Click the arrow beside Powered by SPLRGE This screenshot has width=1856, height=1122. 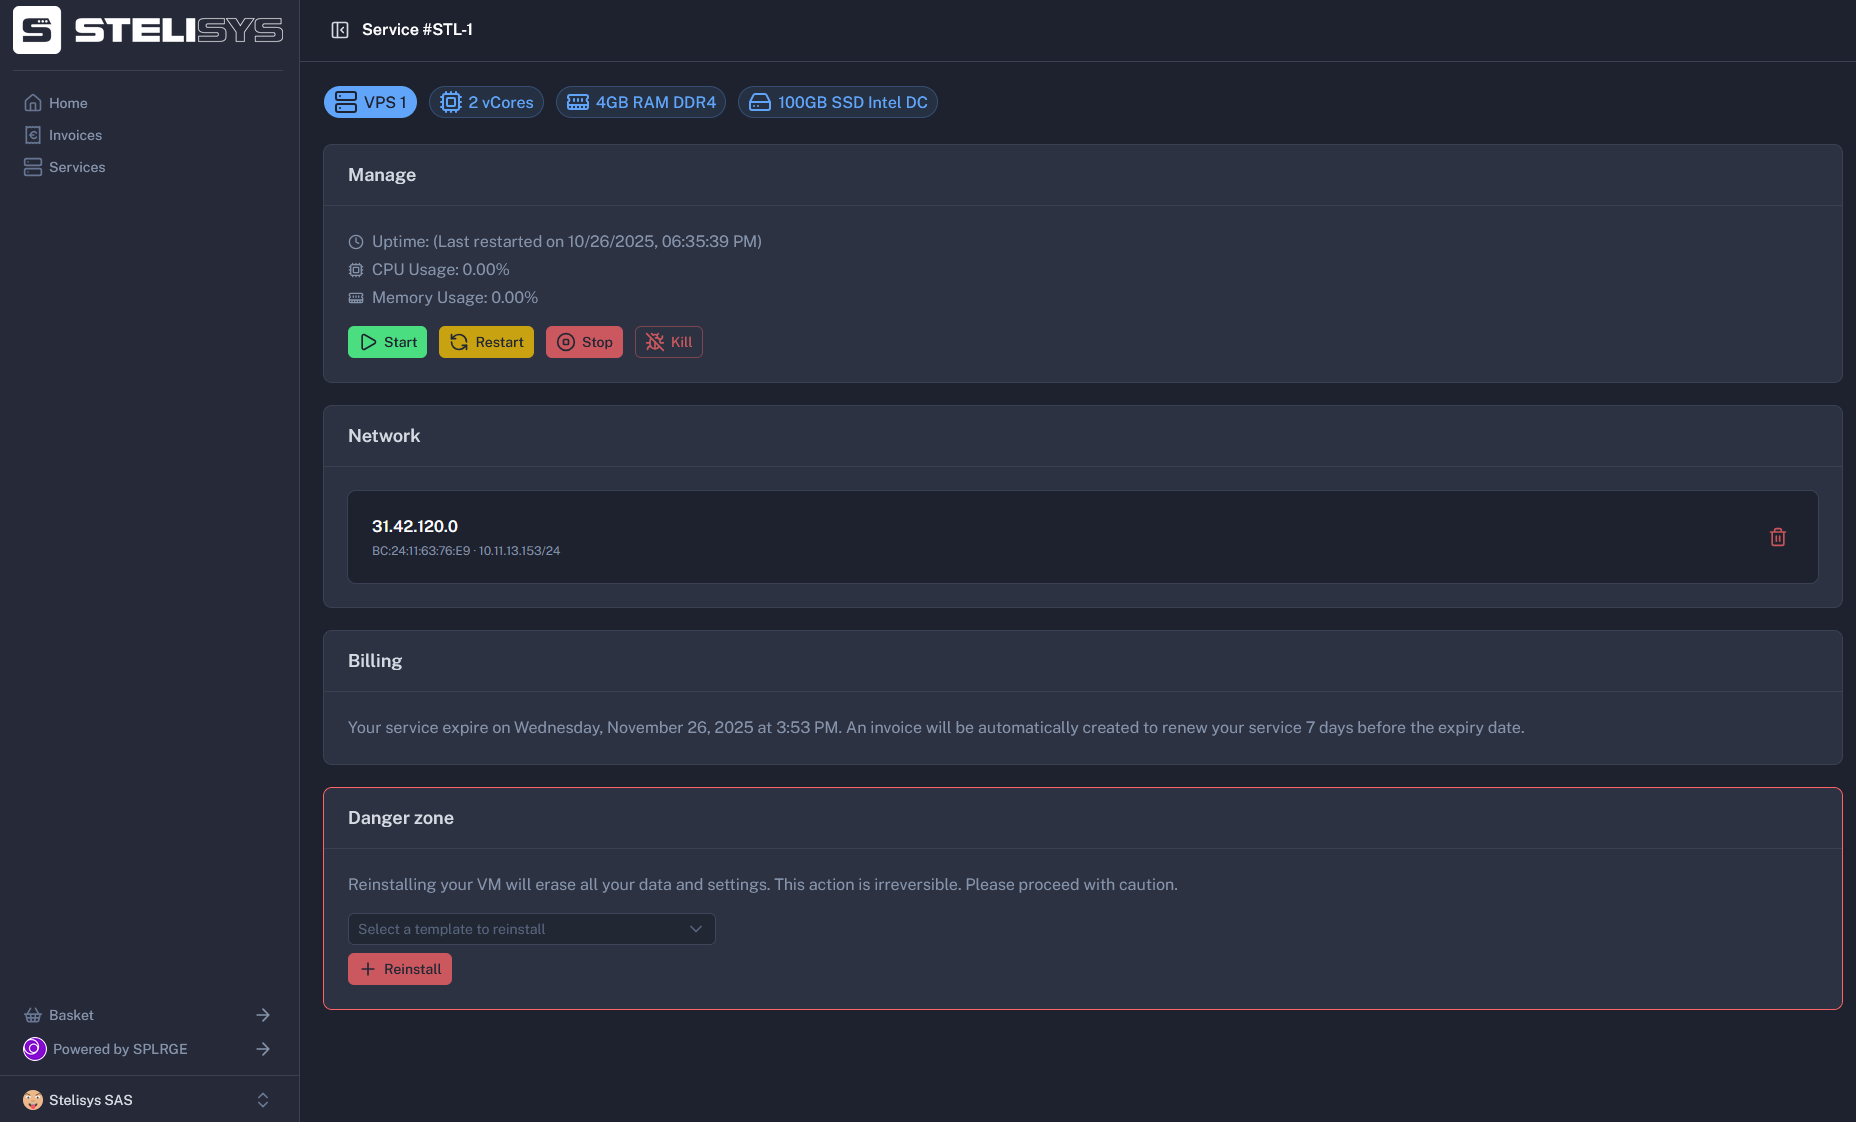[x=263, y=1049]
